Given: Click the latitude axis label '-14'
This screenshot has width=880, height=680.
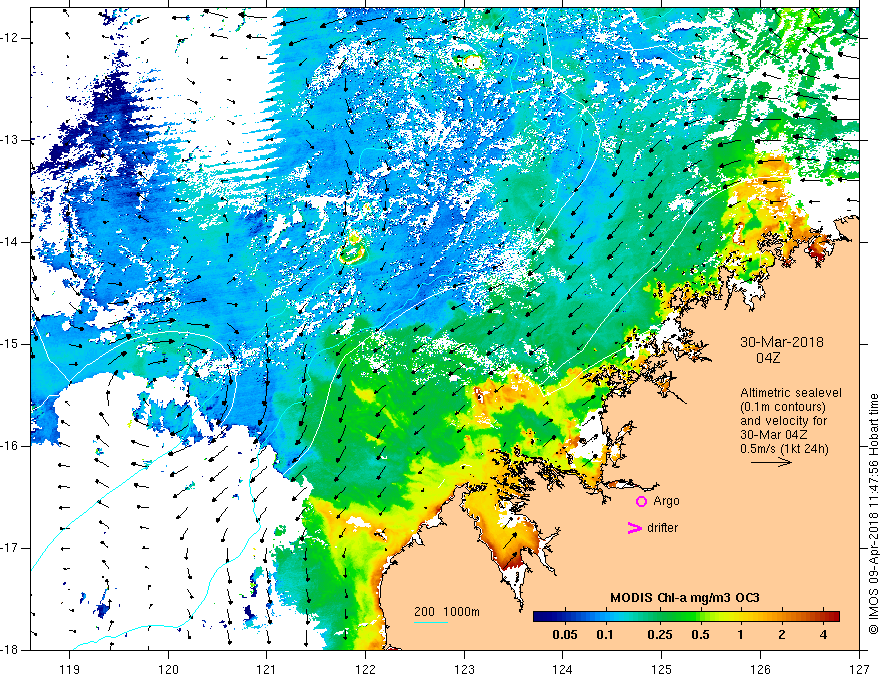Looking at the screenshot, I should [11, 242].
